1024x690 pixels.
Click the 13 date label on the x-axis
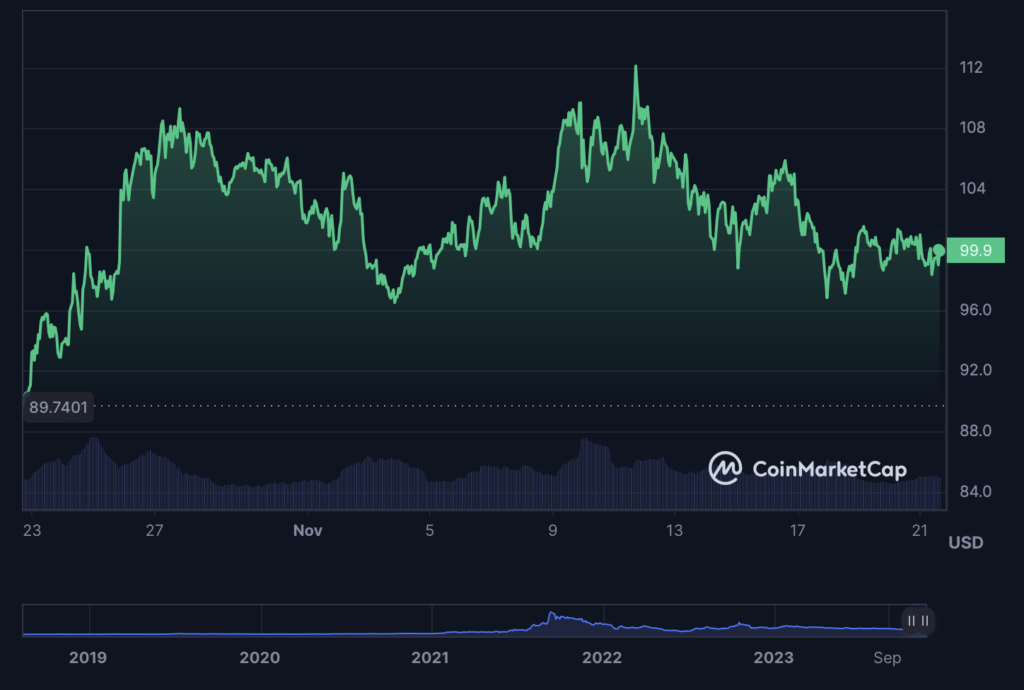coord(674,530)
